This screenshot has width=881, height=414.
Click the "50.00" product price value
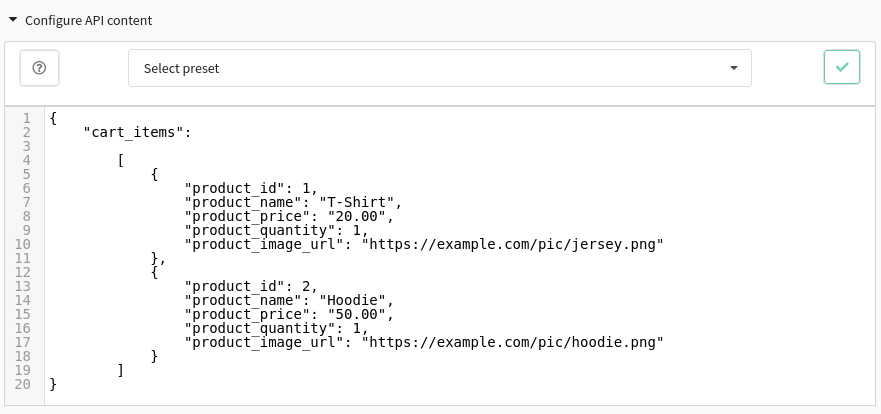pos(357,314)
